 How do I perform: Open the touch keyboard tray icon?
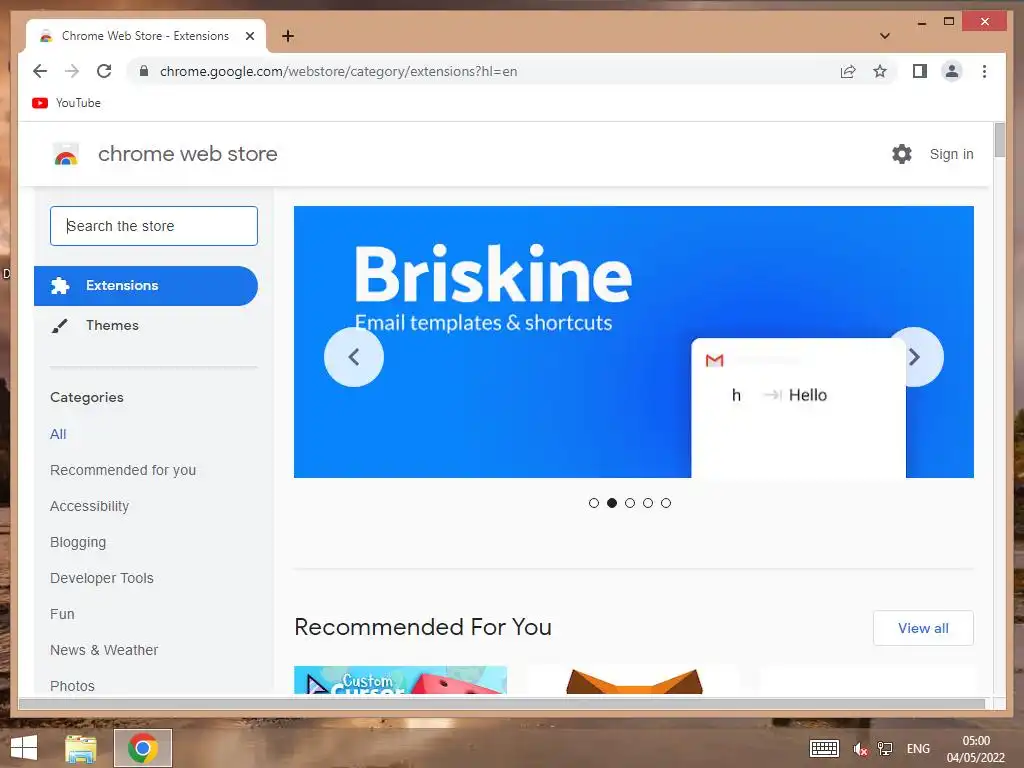[824, 748]
